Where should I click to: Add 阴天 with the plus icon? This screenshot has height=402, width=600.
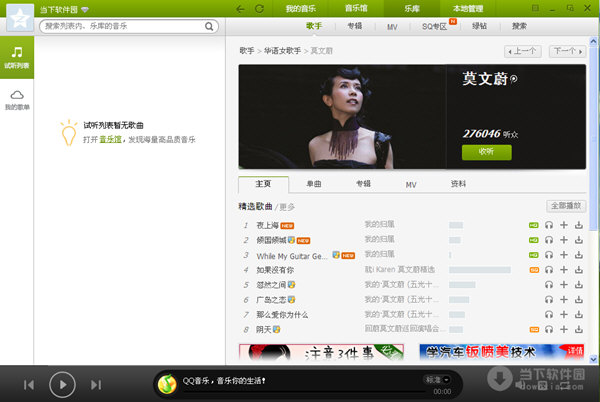pos(564,329)
